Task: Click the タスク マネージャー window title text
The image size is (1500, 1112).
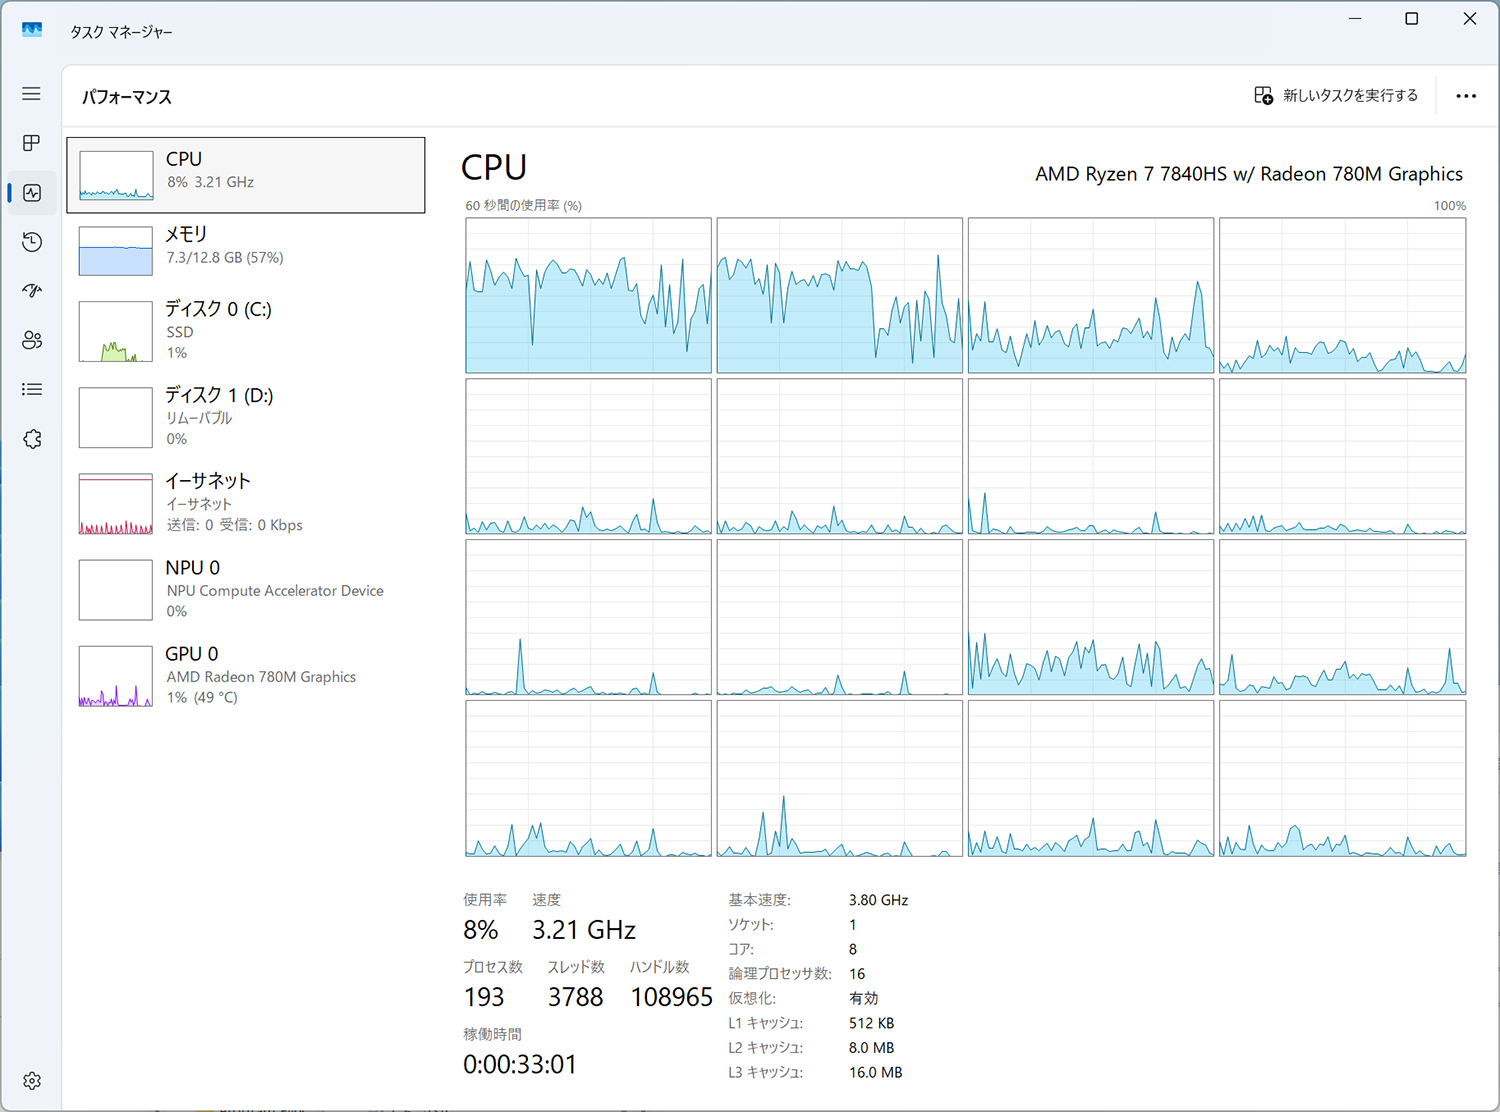Action: point(121,32)
